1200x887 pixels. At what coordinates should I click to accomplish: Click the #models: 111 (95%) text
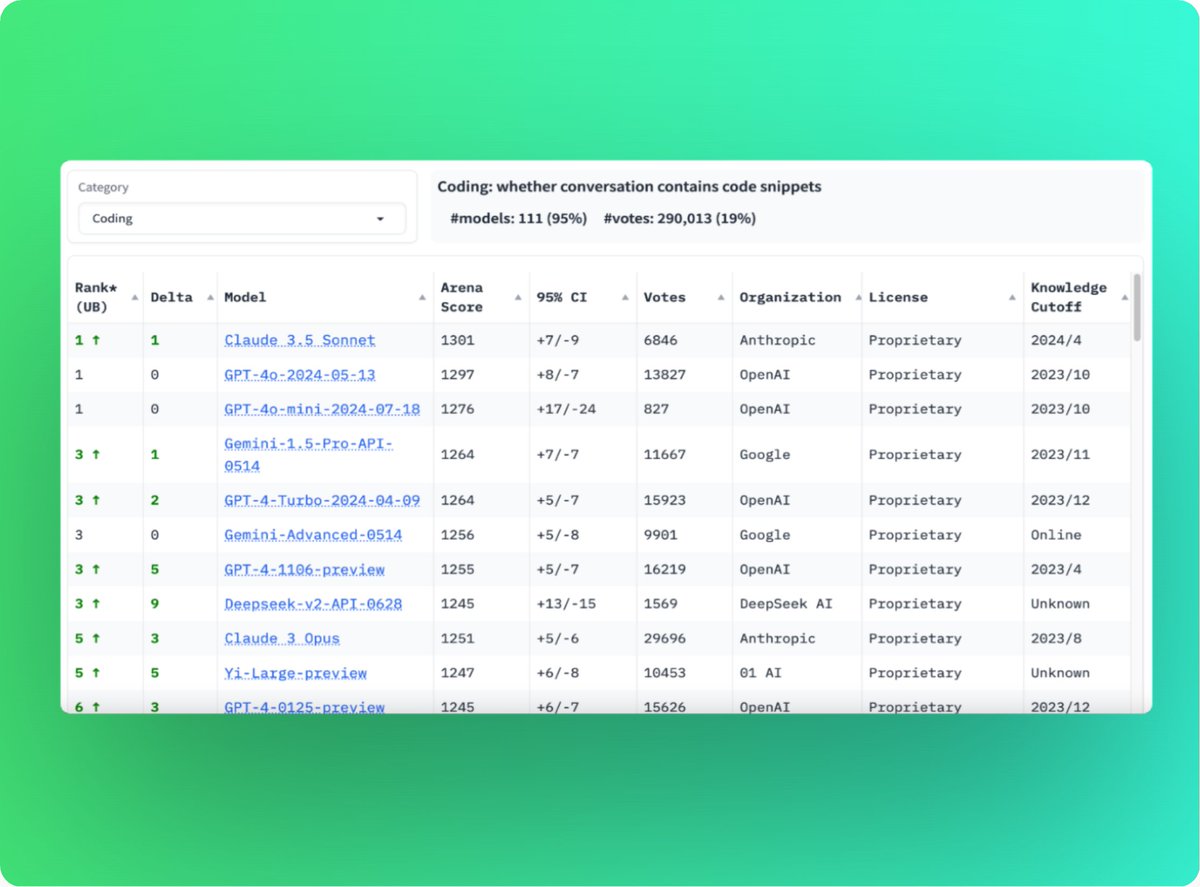[x=518, y=218]
